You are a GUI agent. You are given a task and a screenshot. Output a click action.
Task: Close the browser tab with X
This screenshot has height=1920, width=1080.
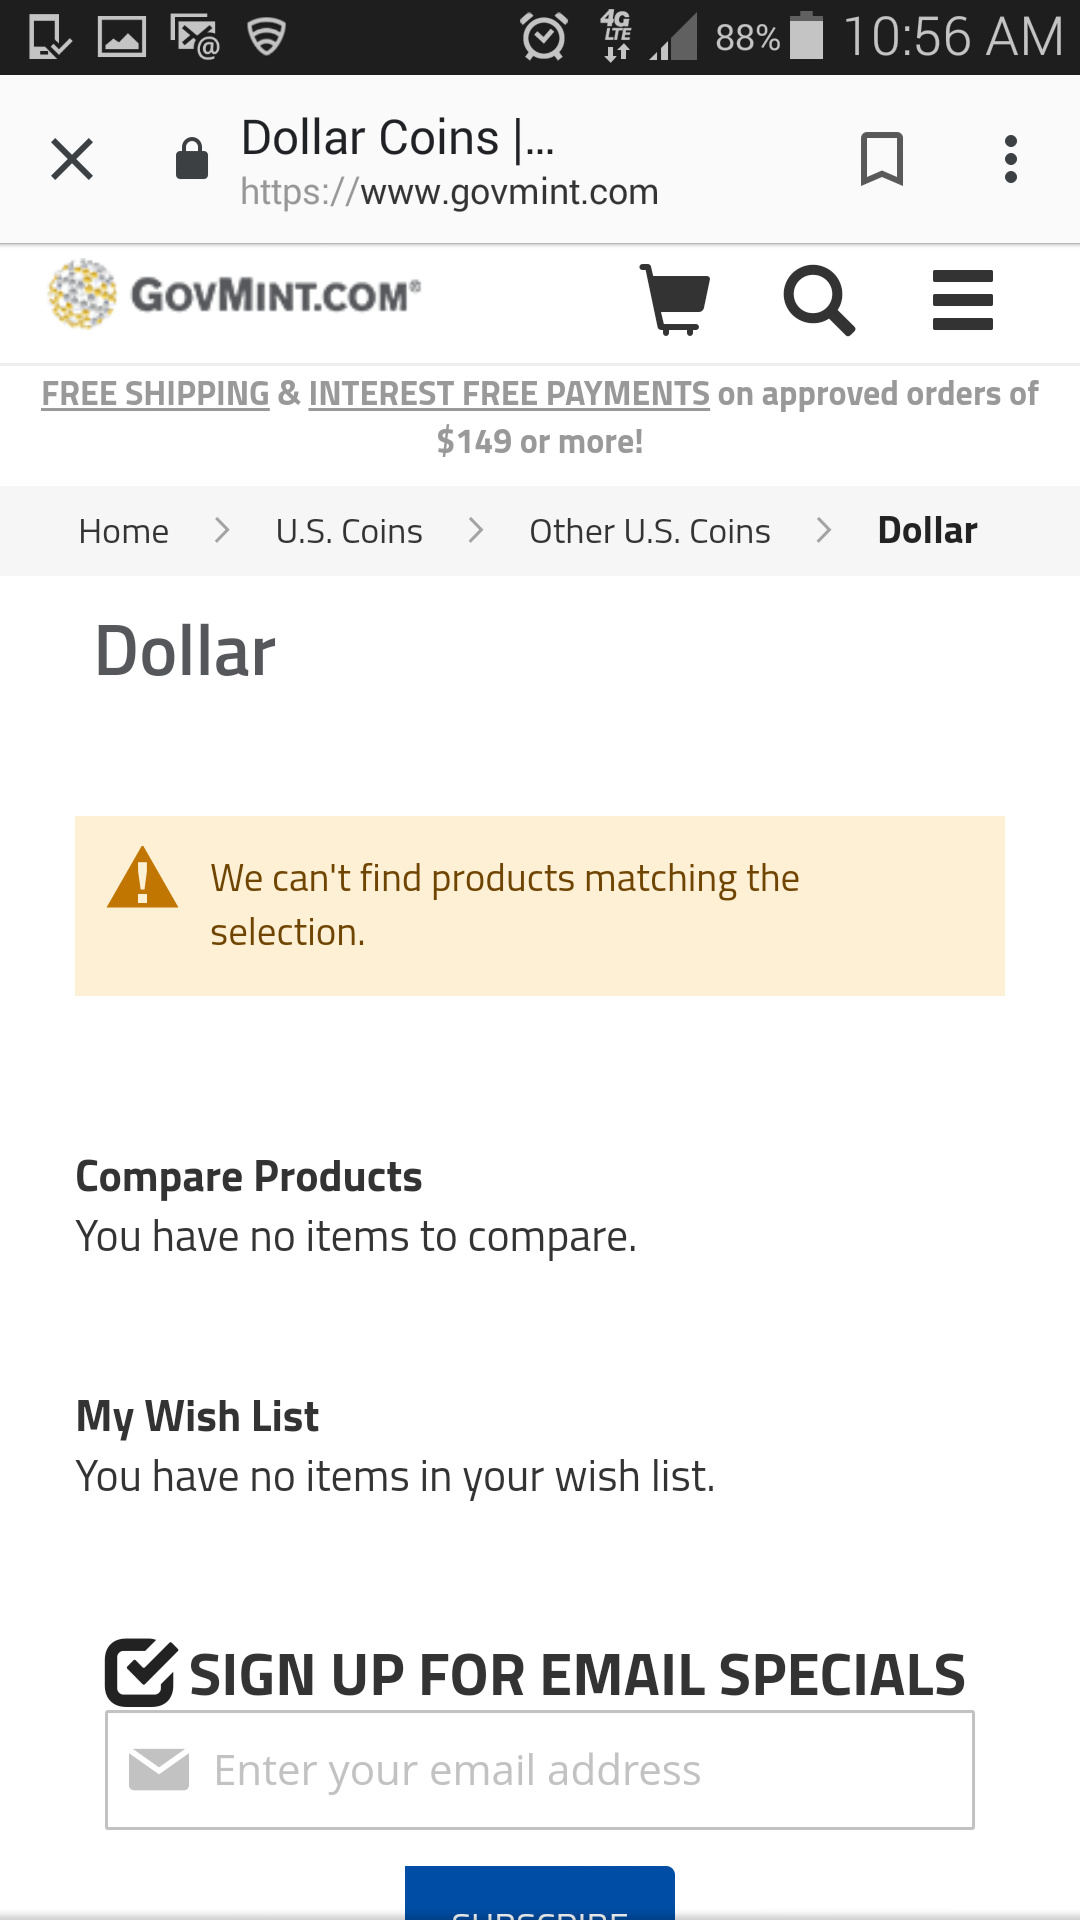72,159
